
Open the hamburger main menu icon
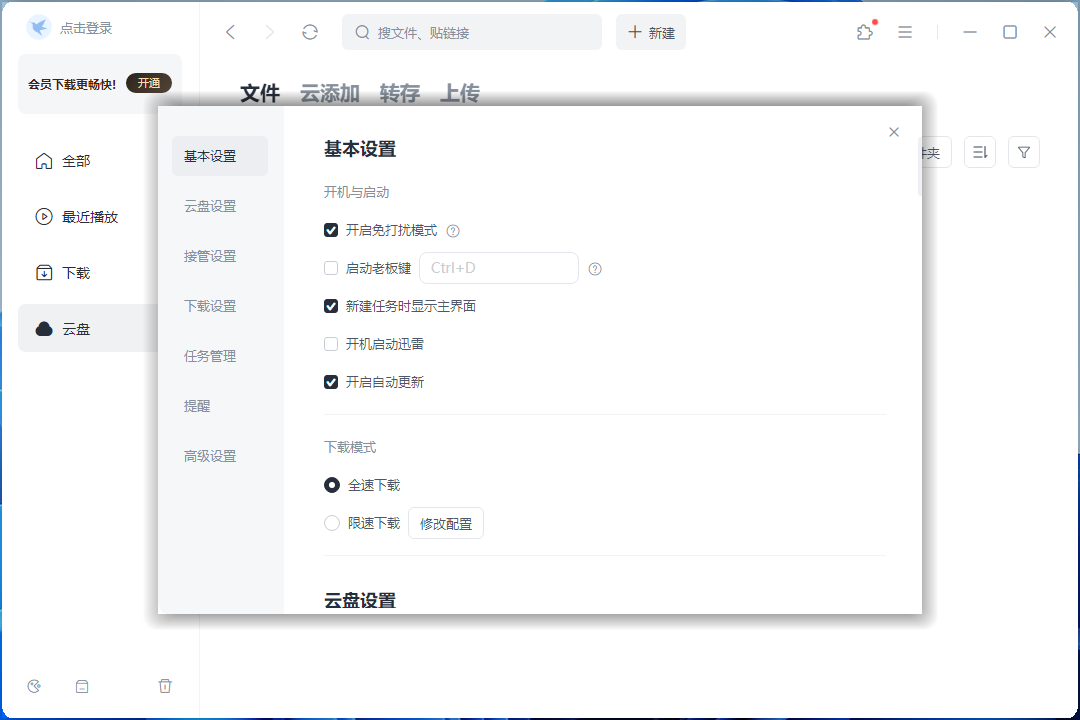coord(905,32)
